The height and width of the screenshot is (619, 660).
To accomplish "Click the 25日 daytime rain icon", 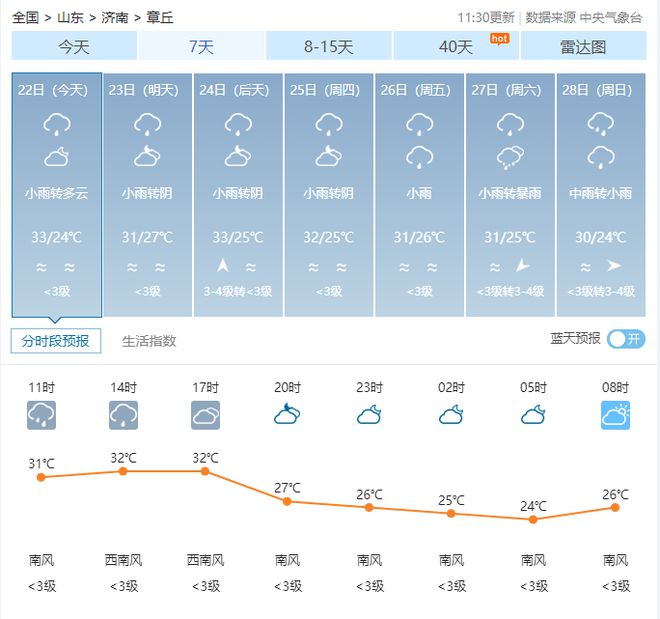I will pos(329,124).
